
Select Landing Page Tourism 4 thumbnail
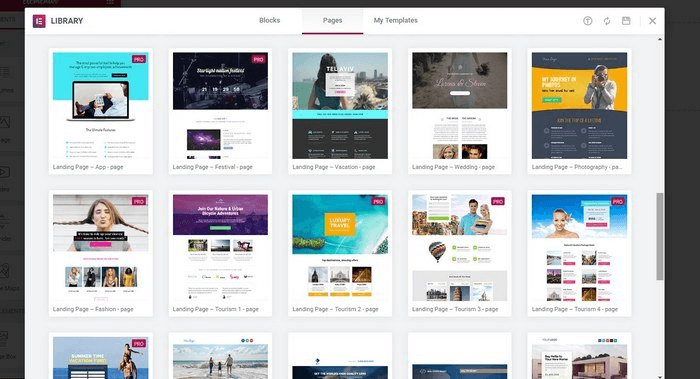point(579,248)
